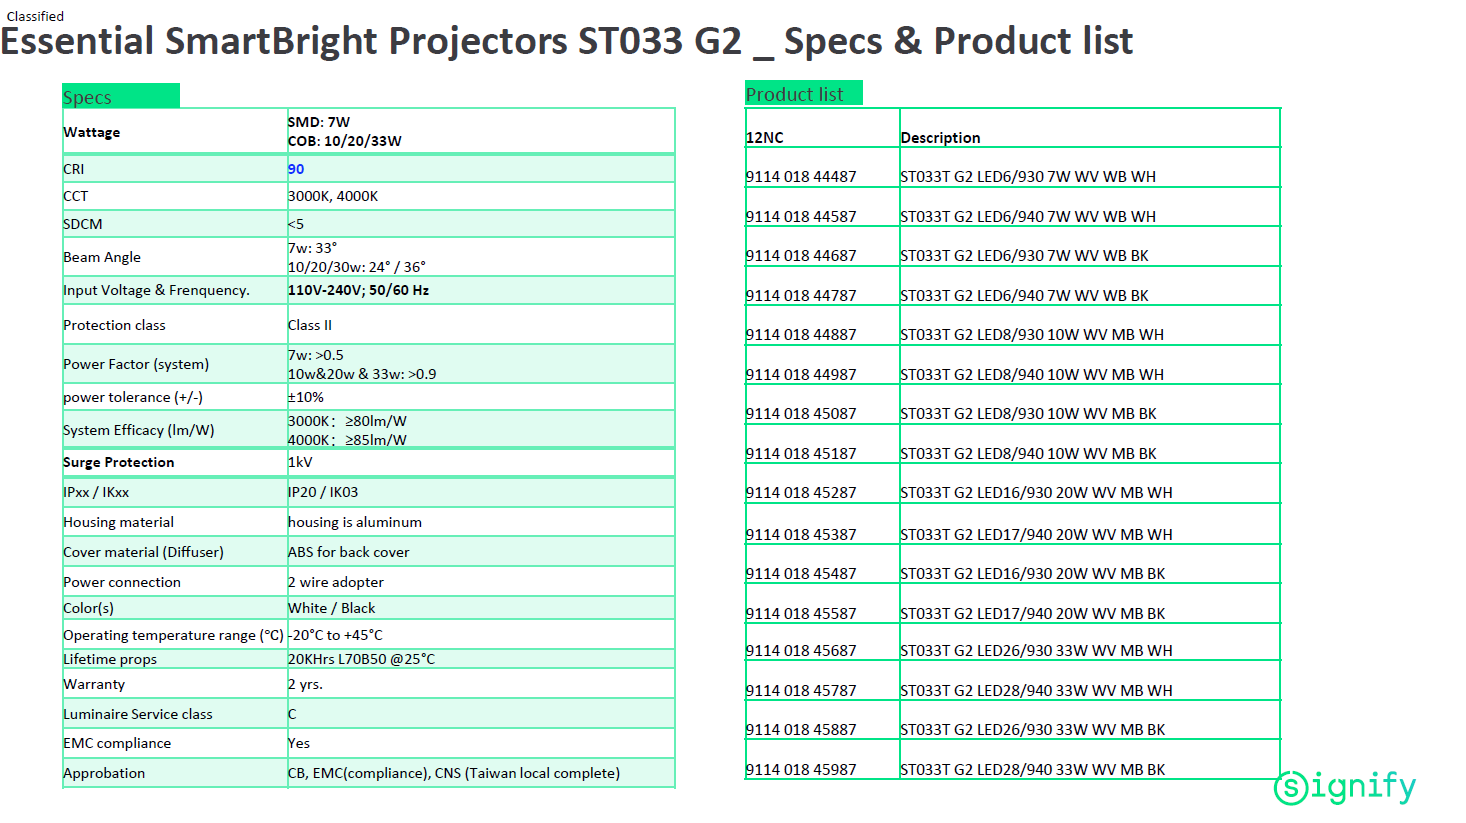Select the ST033T G2 LED26/930 33W WV MB WH description

[1036, 651]
